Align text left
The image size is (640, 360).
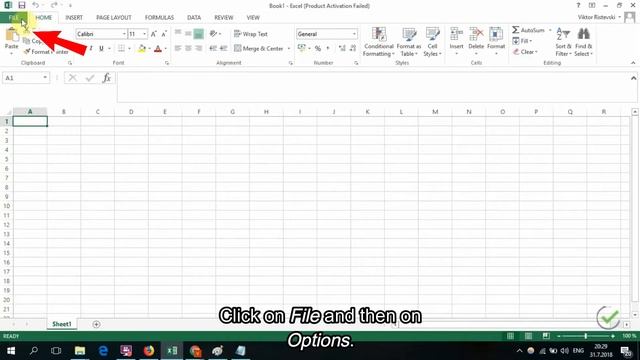pyautogui.click(x=178, y=49)
